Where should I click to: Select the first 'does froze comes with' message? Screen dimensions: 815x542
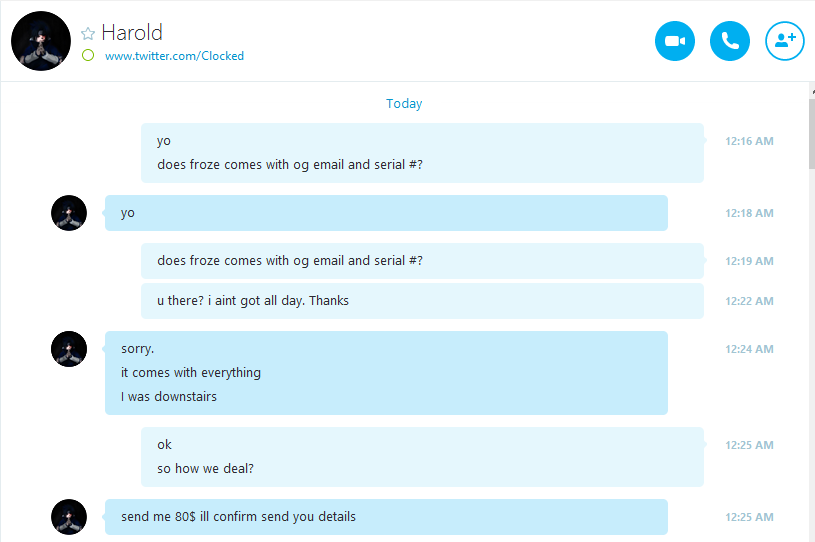(x=422, y=153)
